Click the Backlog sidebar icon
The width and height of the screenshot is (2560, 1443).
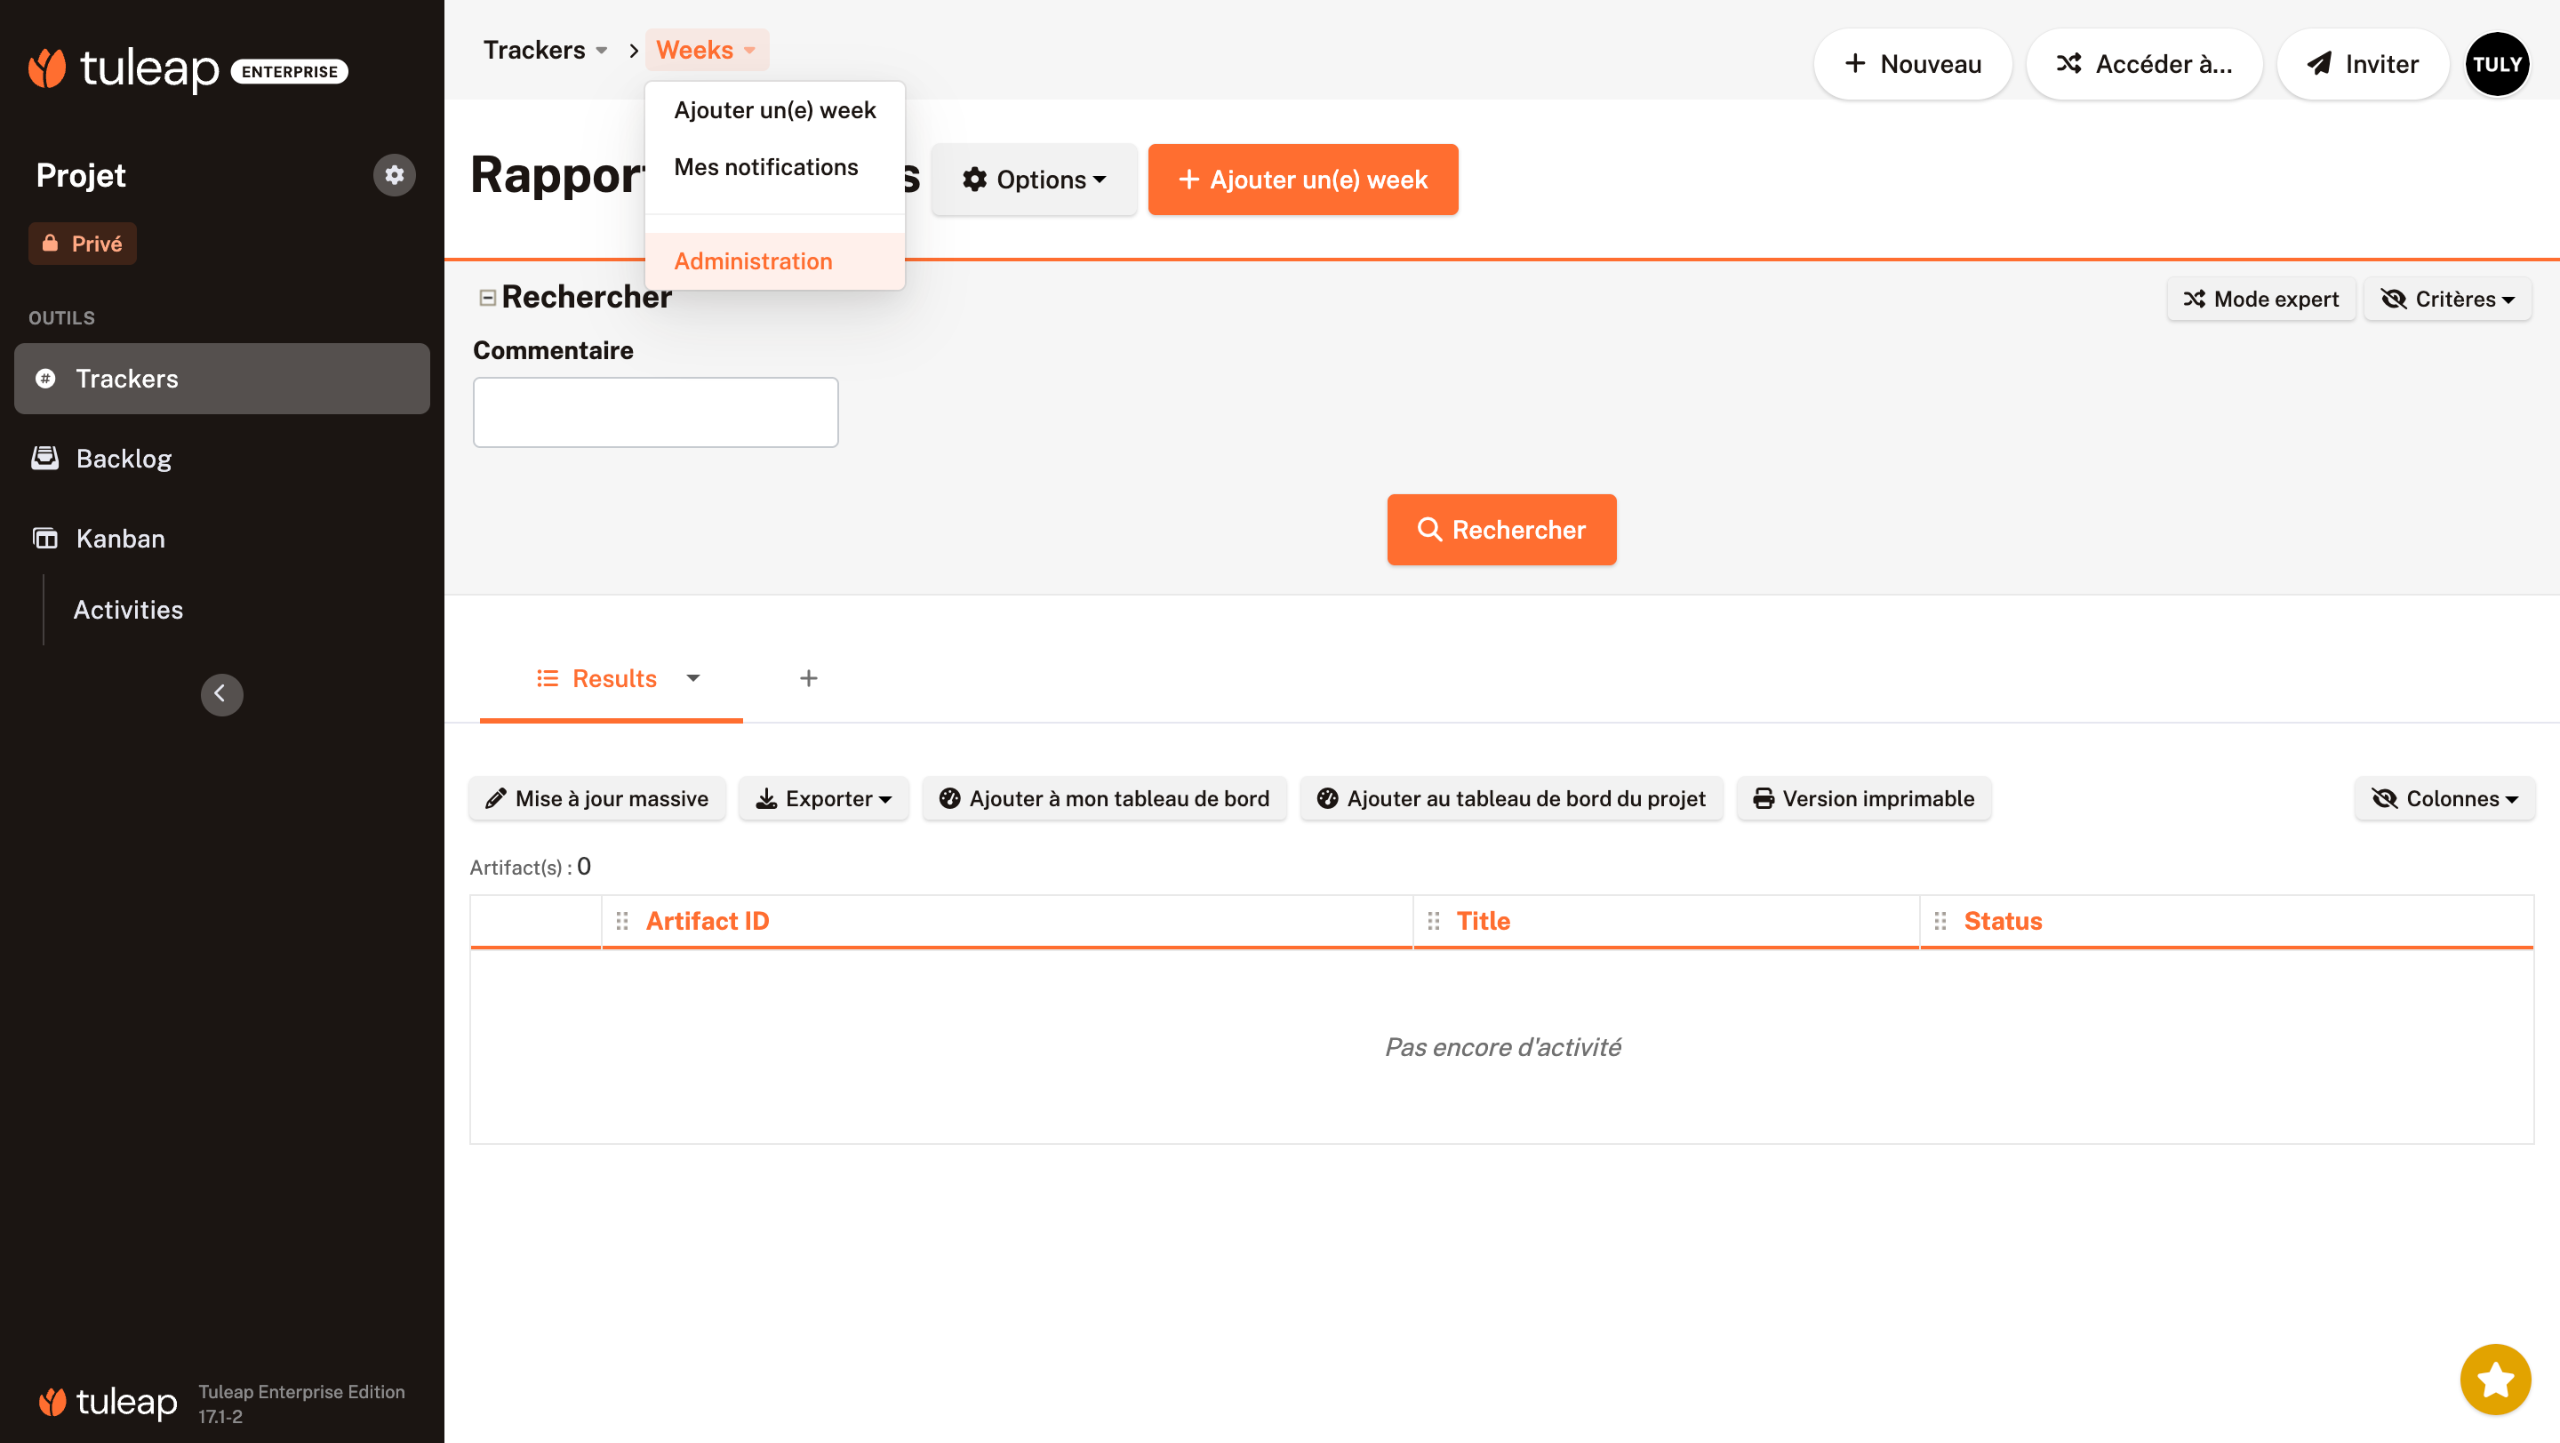pos(45,458)
